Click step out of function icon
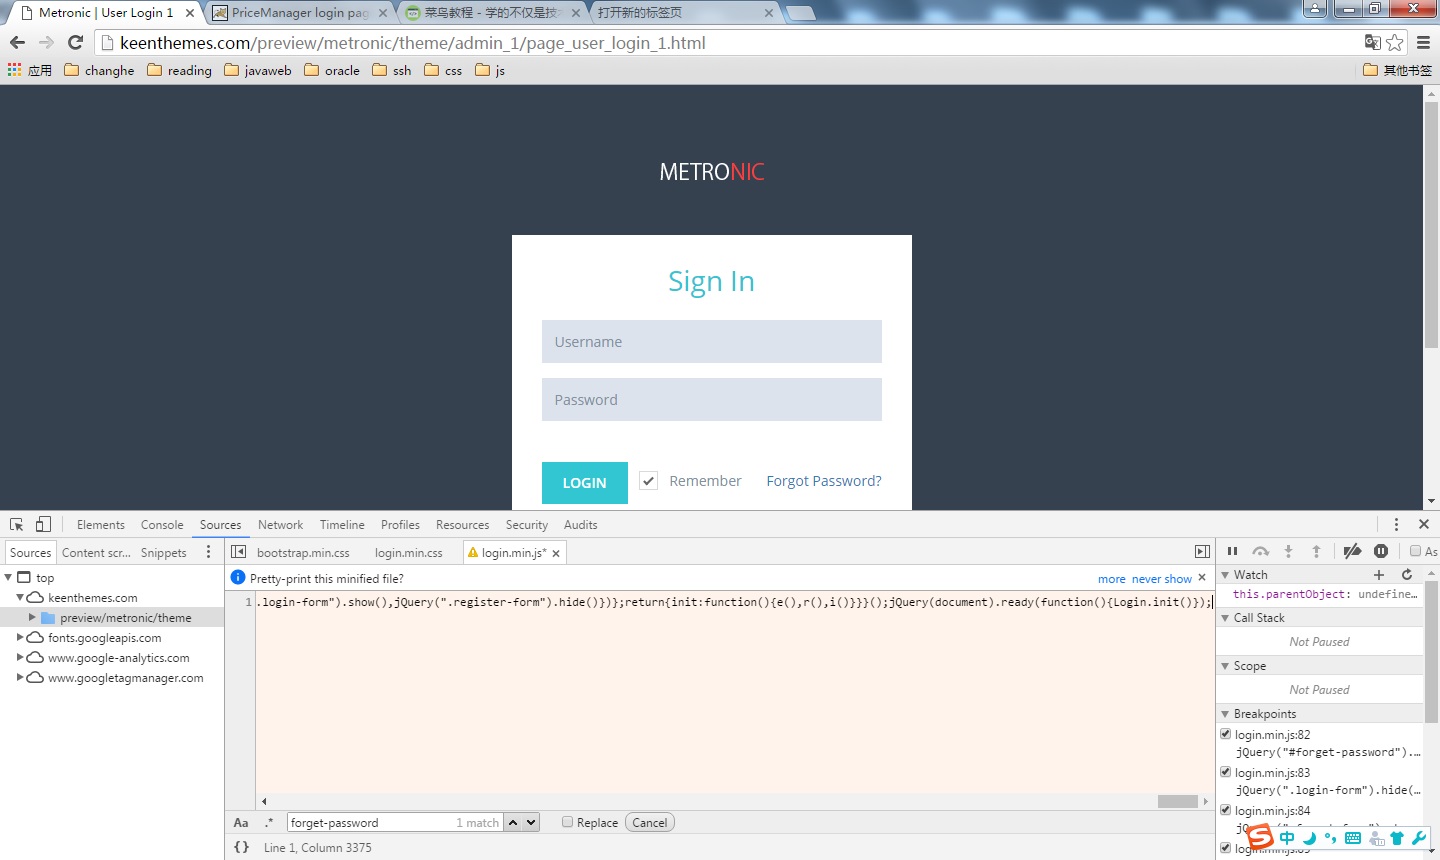Viewport: 1440px width, 860px height. coord(1317,551)
